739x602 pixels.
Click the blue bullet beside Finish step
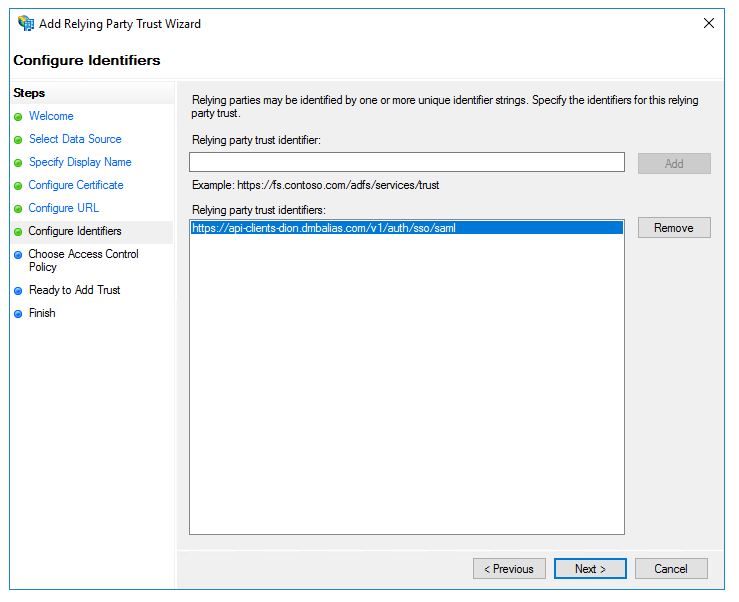(x=18, y=314)
